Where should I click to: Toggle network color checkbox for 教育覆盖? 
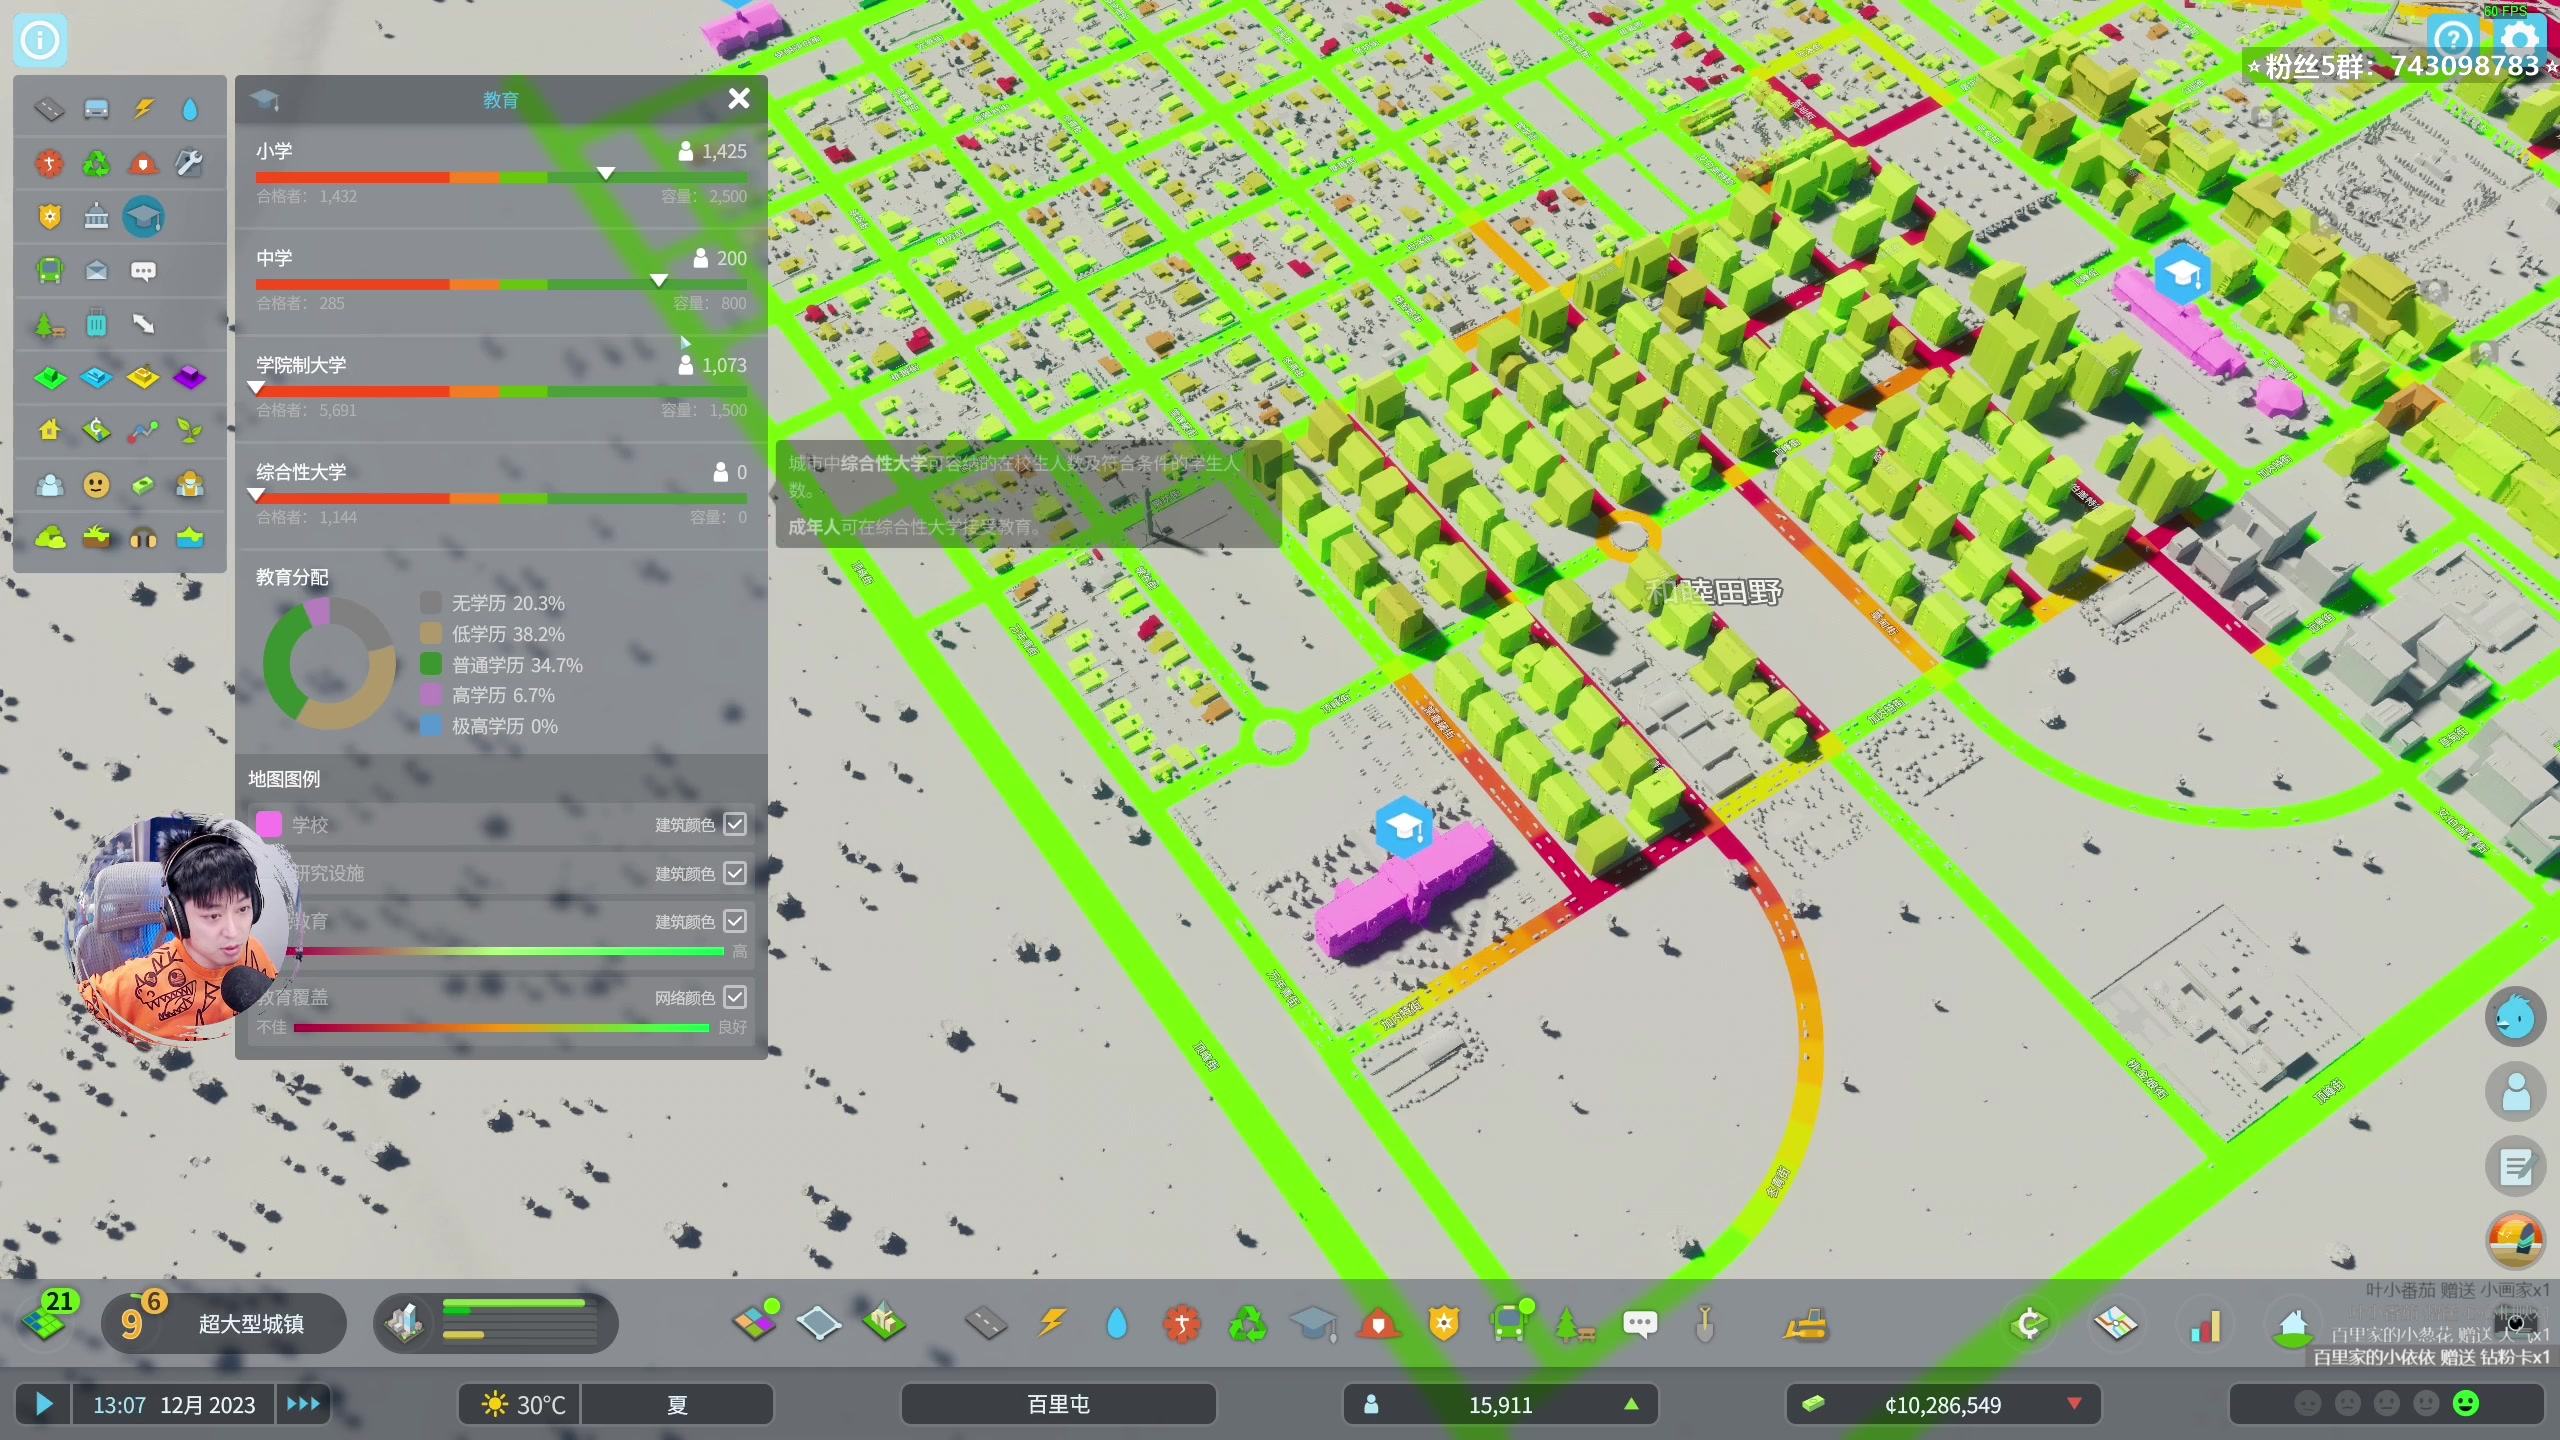pos(735,996)
